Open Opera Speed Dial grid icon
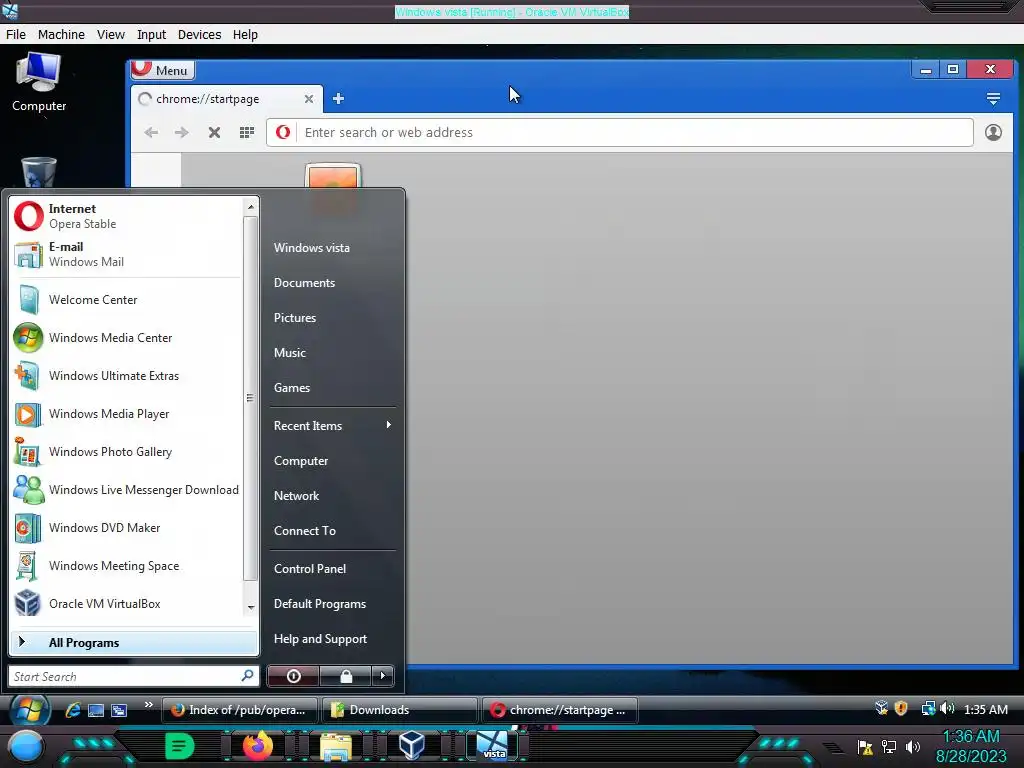The height and width of the screenshot is (768, 1024). click(247, 133)
